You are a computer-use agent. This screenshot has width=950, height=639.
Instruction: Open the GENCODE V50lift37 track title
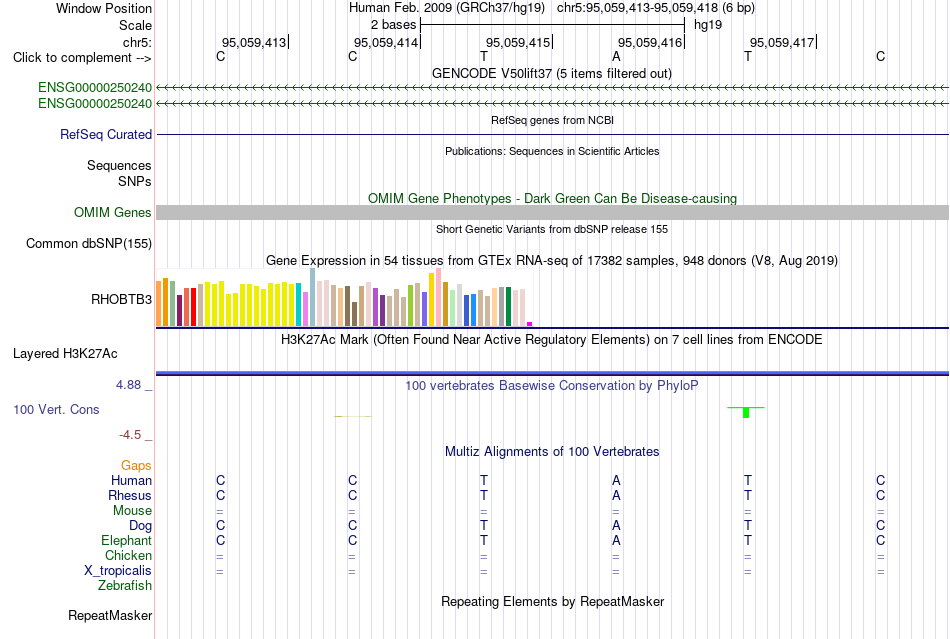tap(551, 73)
